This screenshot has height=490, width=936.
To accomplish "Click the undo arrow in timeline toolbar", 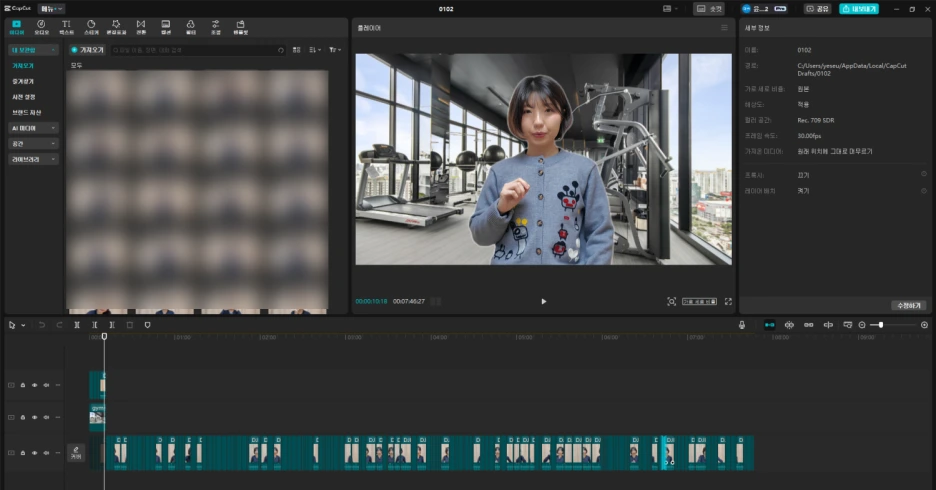I will (x=42, y=325).
